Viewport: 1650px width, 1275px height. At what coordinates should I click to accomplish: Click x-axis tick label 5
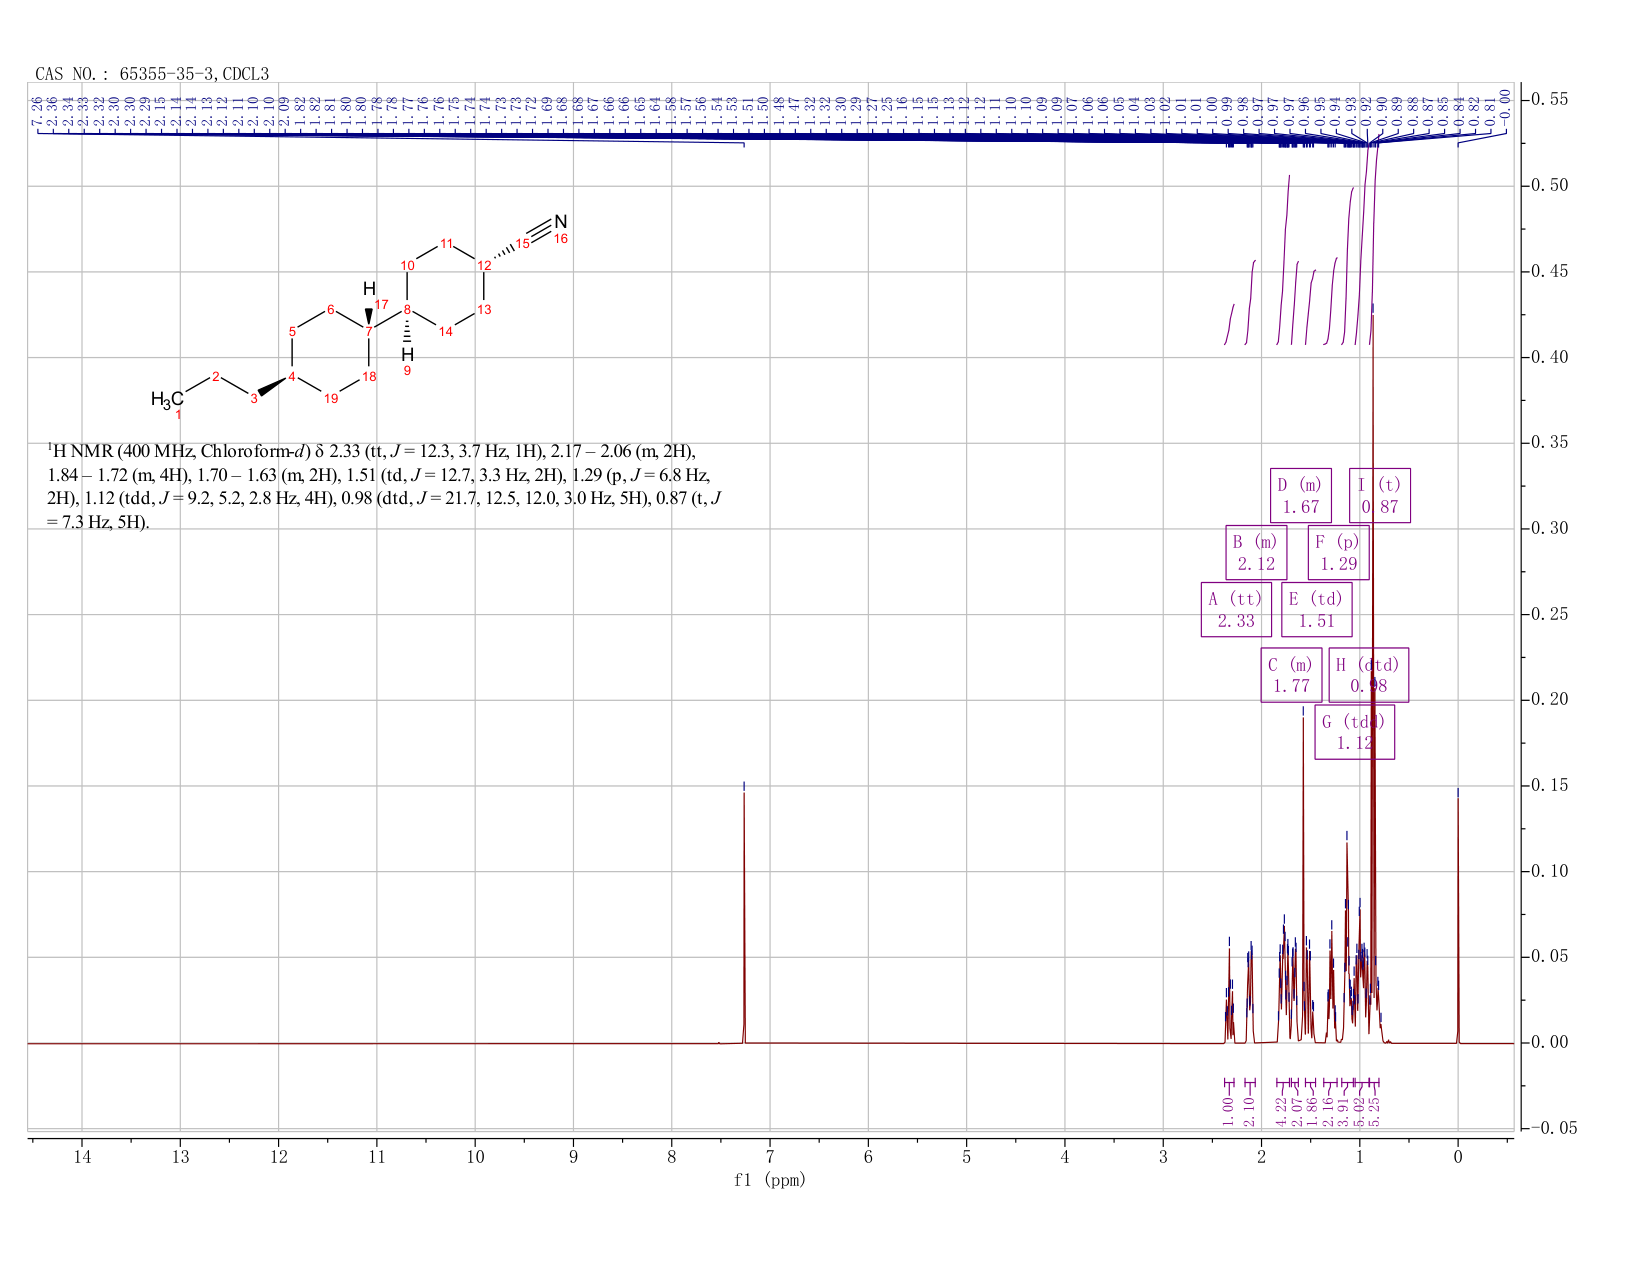pos(966,1157)
